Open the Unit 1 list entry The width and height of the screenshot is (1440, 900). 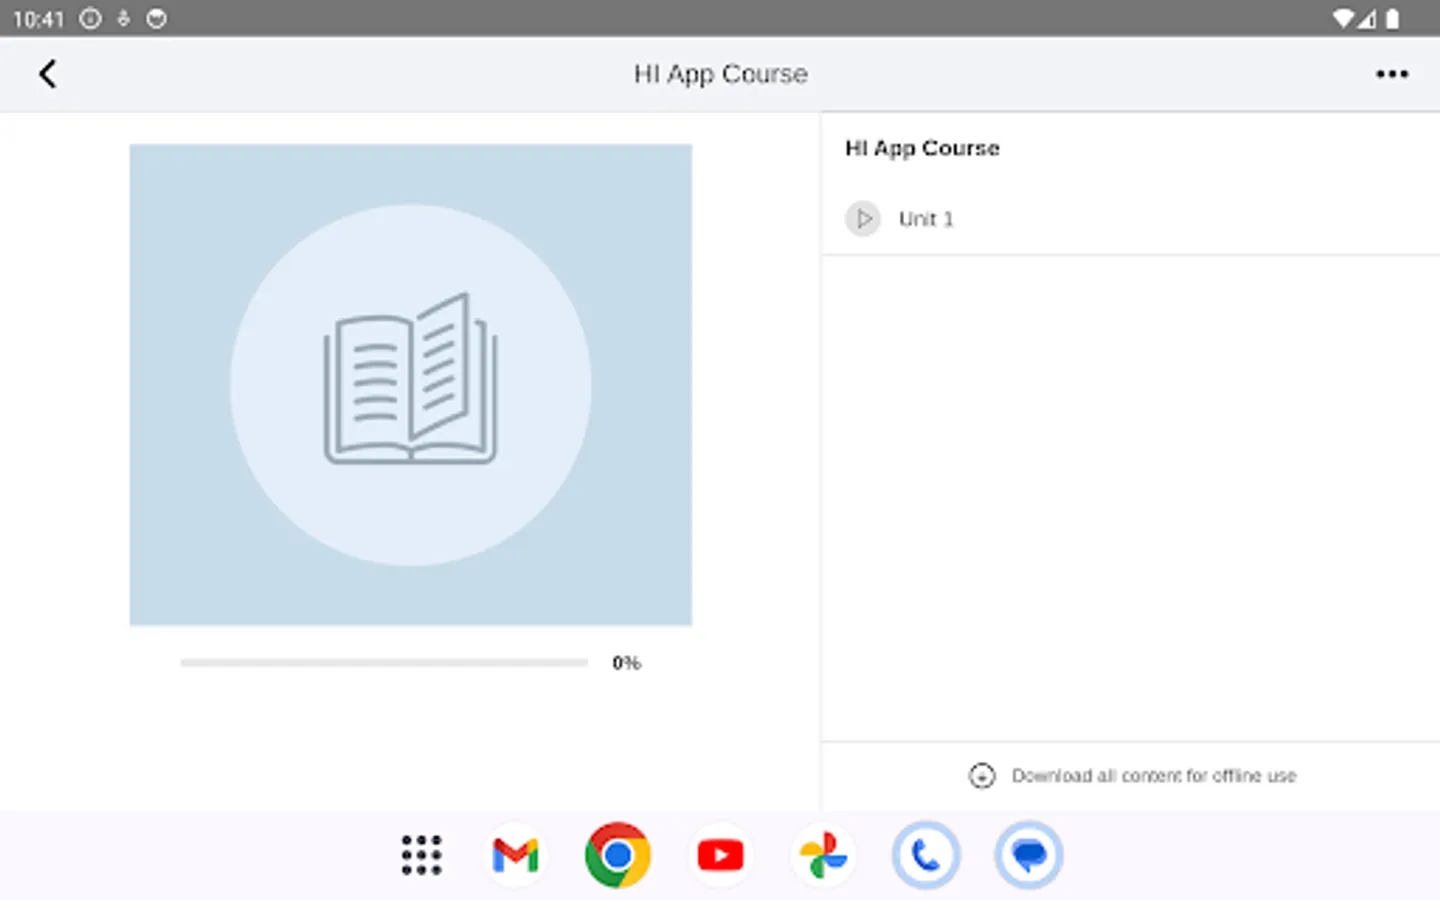click(1130, 218)
